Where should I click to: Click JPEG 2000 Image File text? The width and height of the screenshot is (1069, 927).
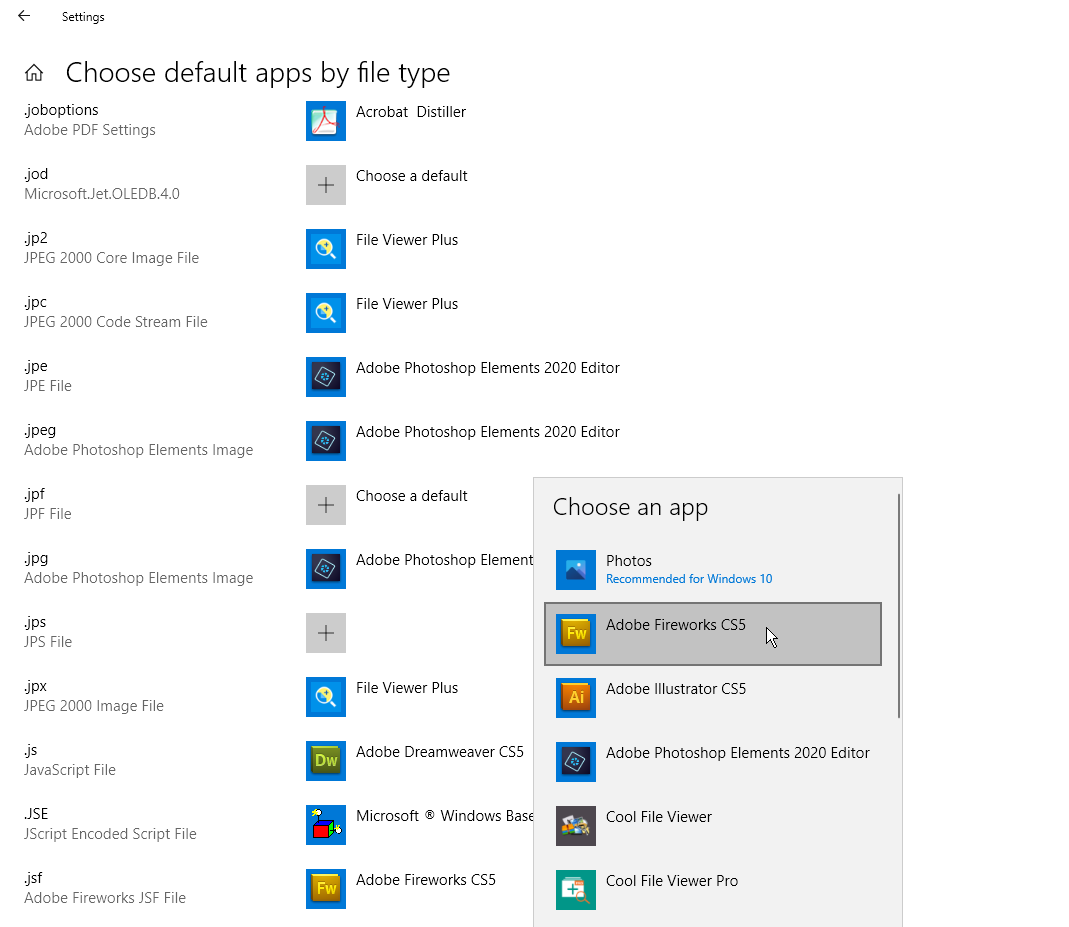tap(94, 706)
